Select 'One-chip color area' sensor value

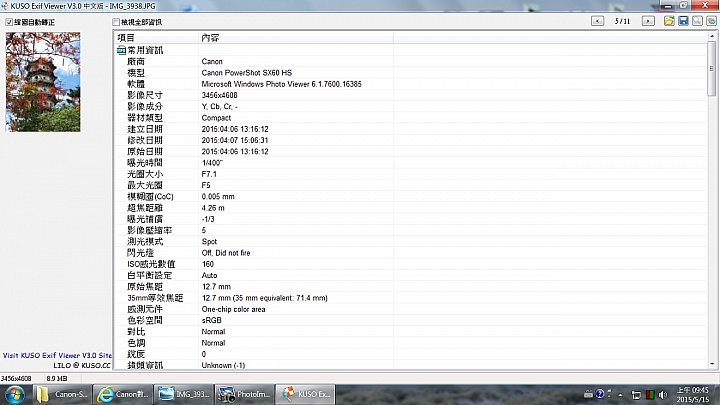tap(233, 309)
